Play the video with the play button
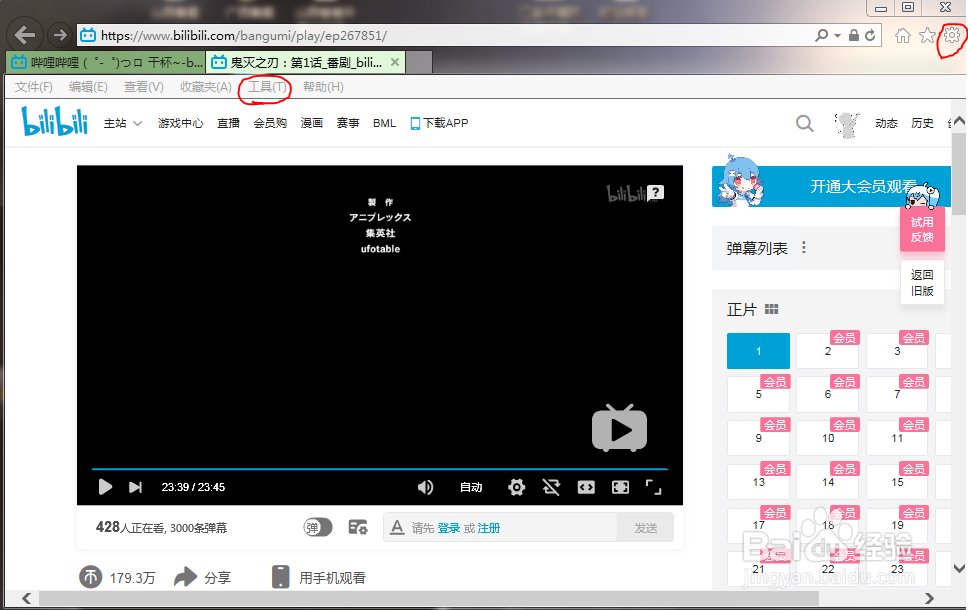This screenshot has height=610, width=968. click(x=105, y=487)
